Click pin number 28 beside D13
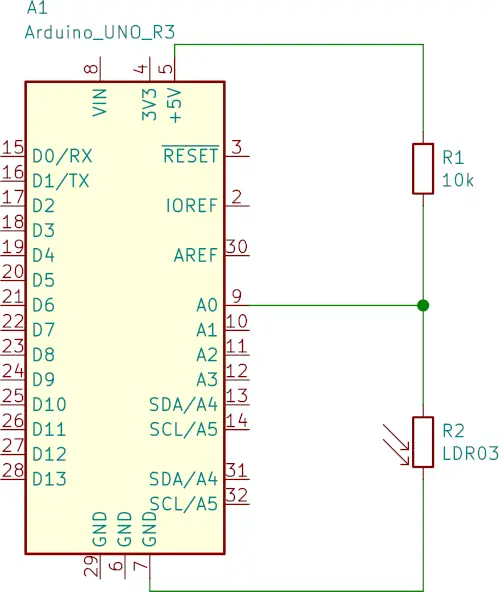500x592 pixels. coord(13,470)
